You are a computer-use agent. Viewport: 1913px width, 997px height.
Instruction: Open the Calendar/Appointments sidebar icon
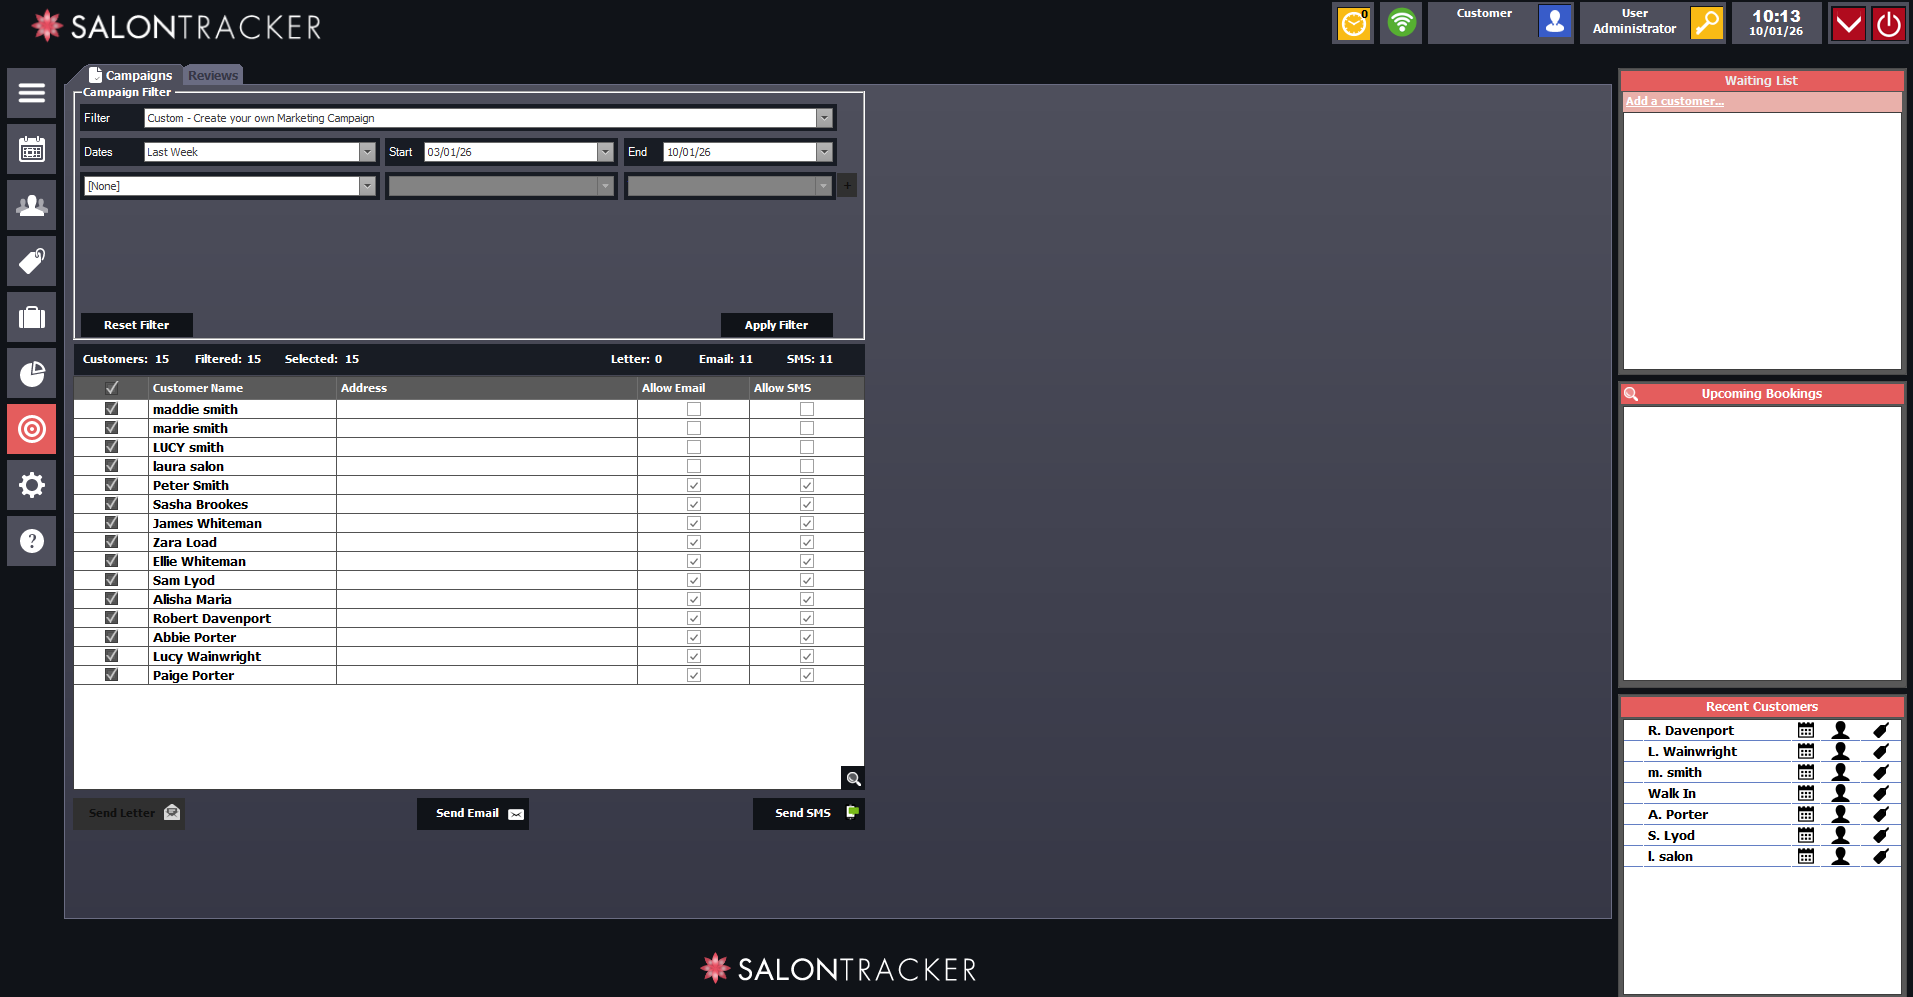click(x=31, y=148)
